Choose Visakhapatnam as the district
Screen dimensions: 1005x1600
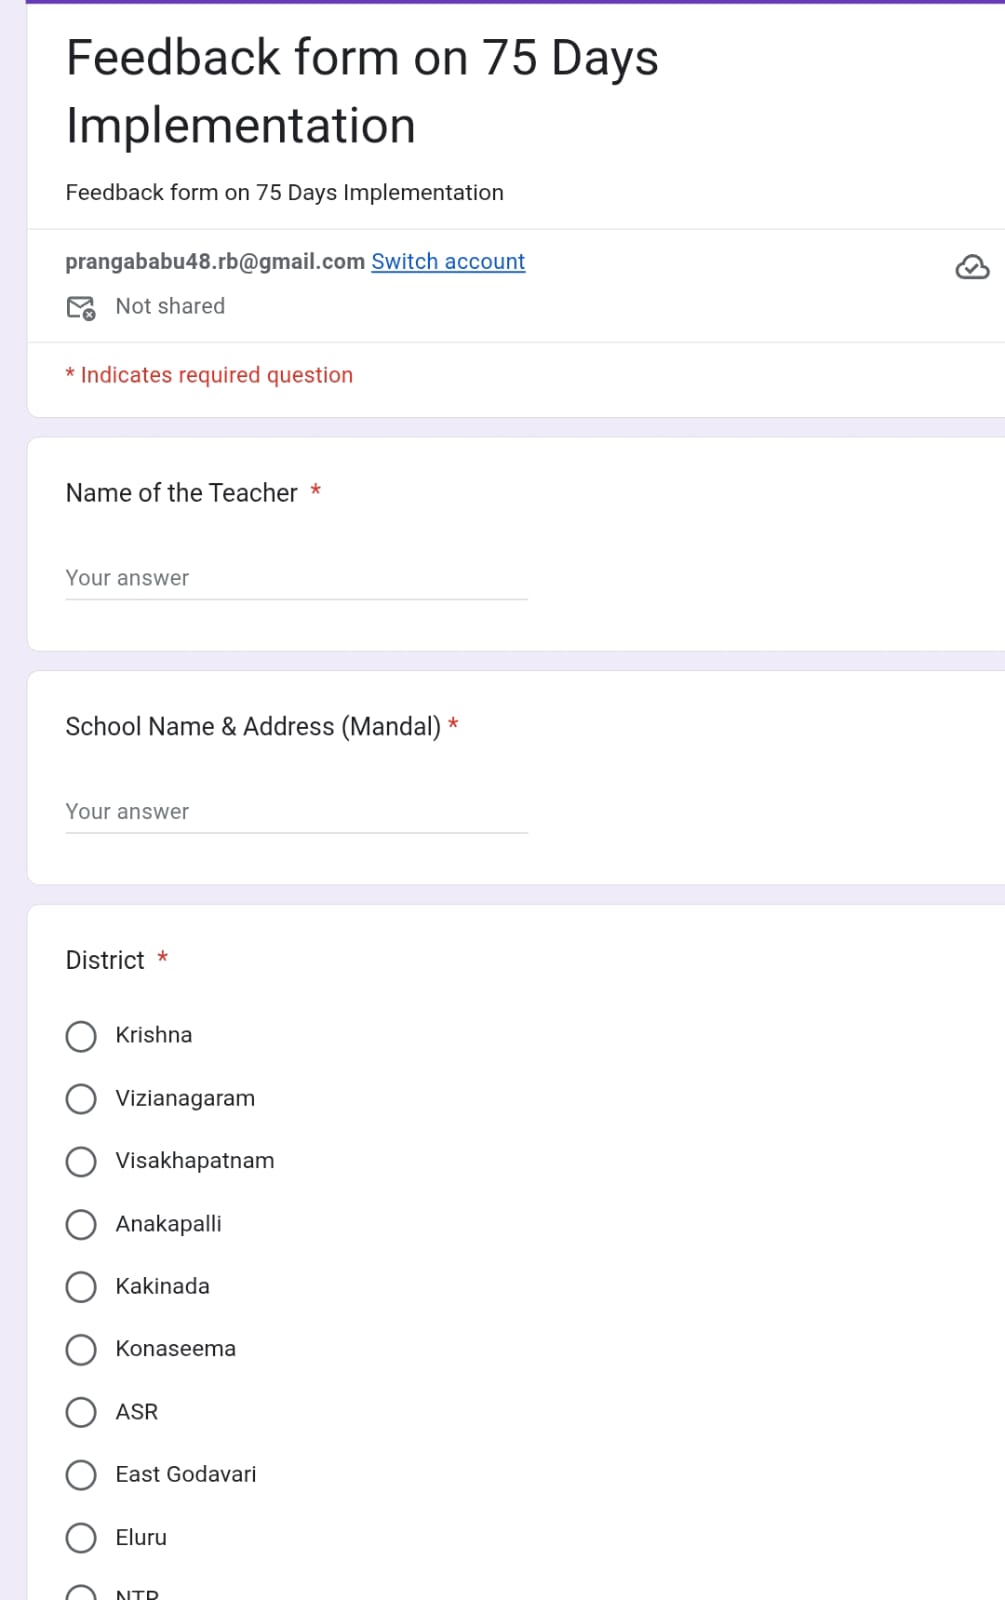[81, 1162]
